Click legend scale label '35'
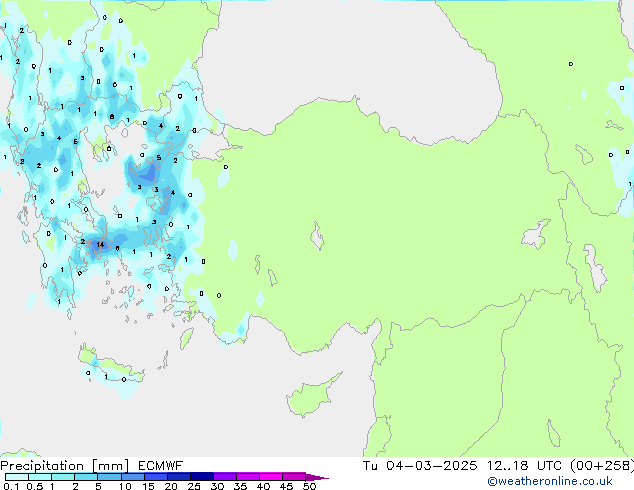Image resolution: width=634 pixels, height=490 pixels. click(240, 486)
